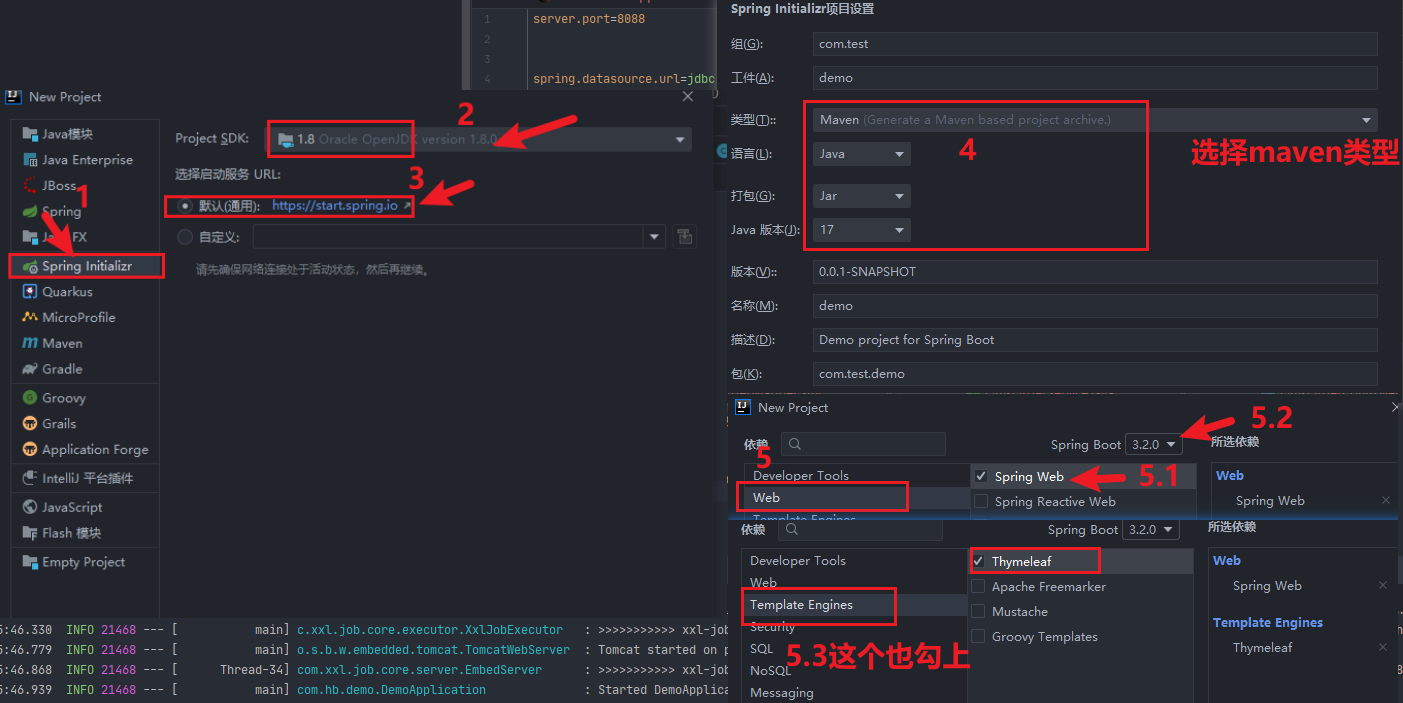Enable the Groovy Templates checkbox

click(x=979, y=637)
